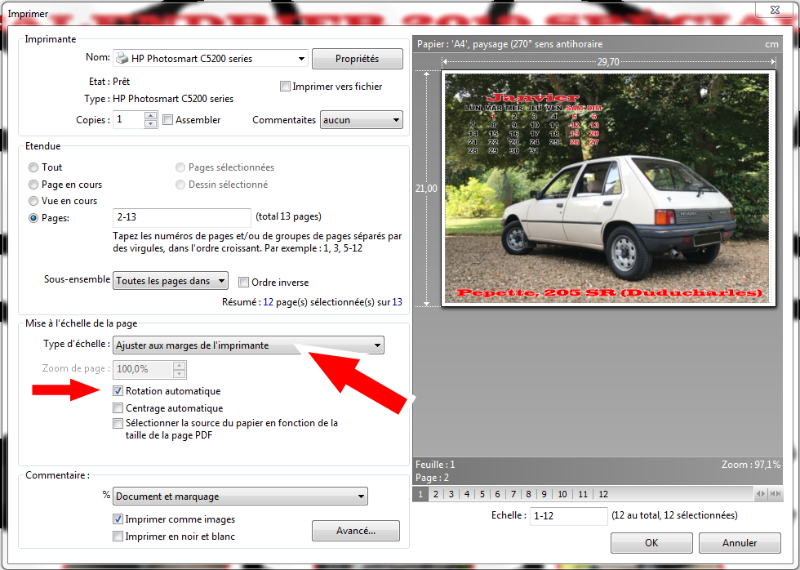
Task: Open the Commentaites dropdown
Action: tap(396, 120)
